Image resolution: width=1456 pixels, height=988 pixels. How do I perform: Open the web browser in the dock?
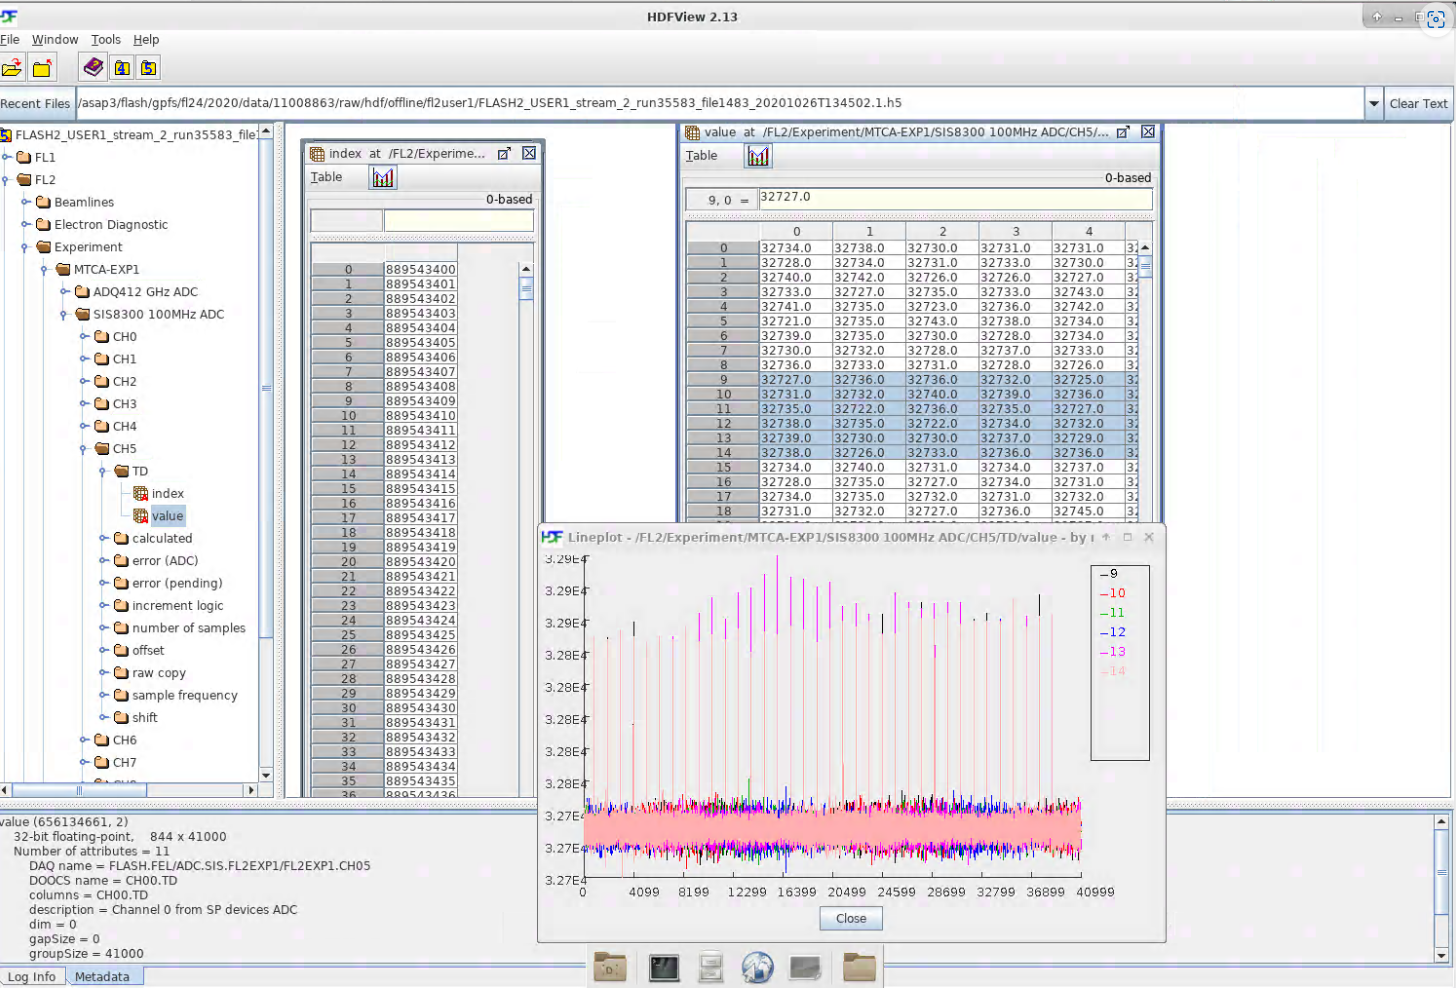(x=758, y=967)
